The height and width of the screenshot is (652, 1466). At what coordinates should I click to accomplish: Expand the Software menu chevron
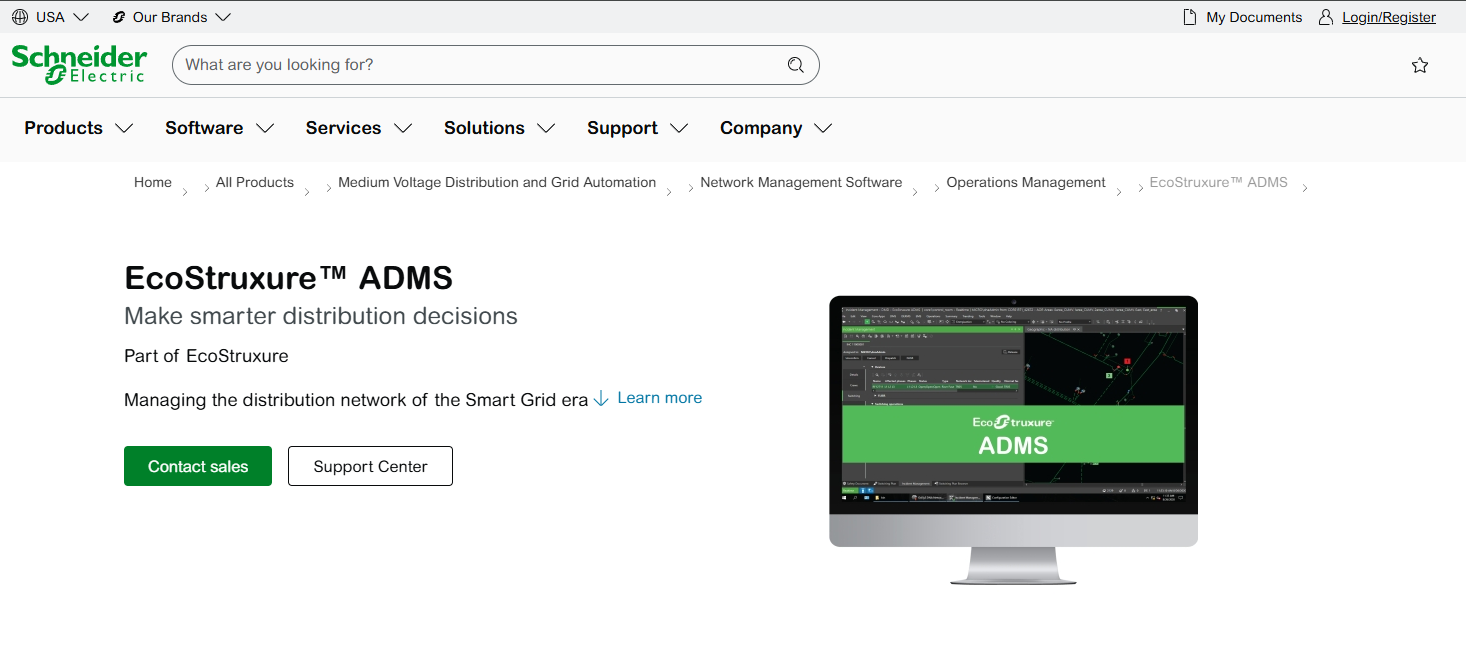point(265,128)
